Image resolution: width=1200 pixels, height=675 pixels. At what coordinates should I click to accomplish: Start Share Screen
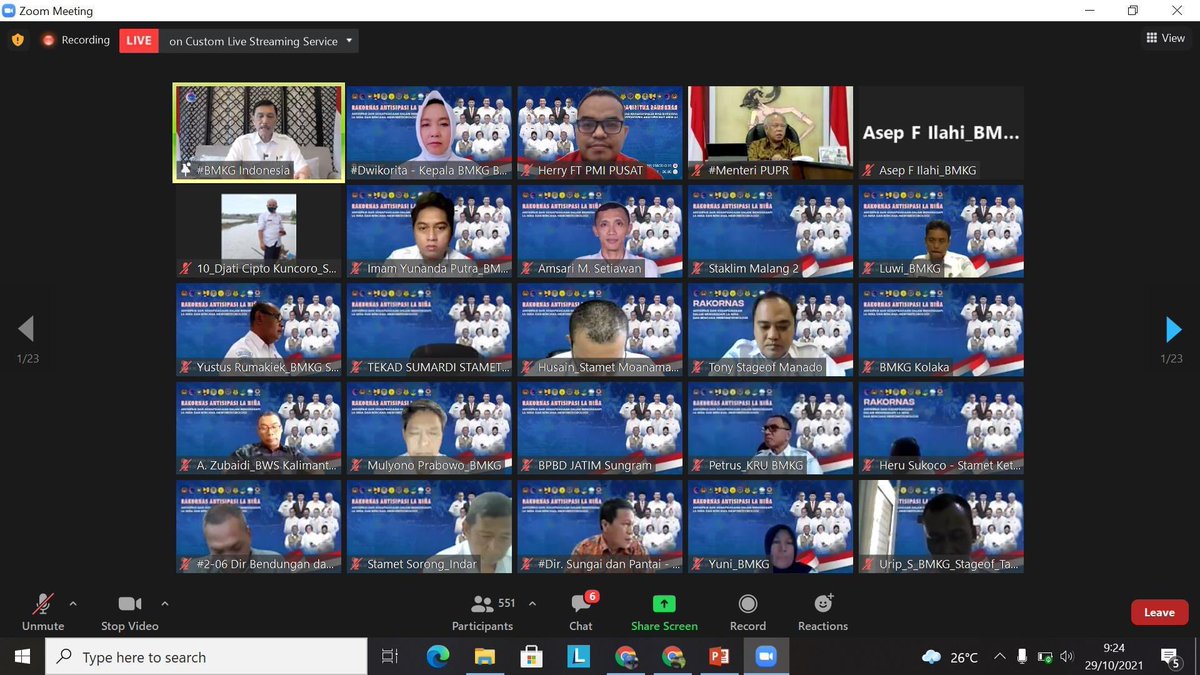click(664, 611)
